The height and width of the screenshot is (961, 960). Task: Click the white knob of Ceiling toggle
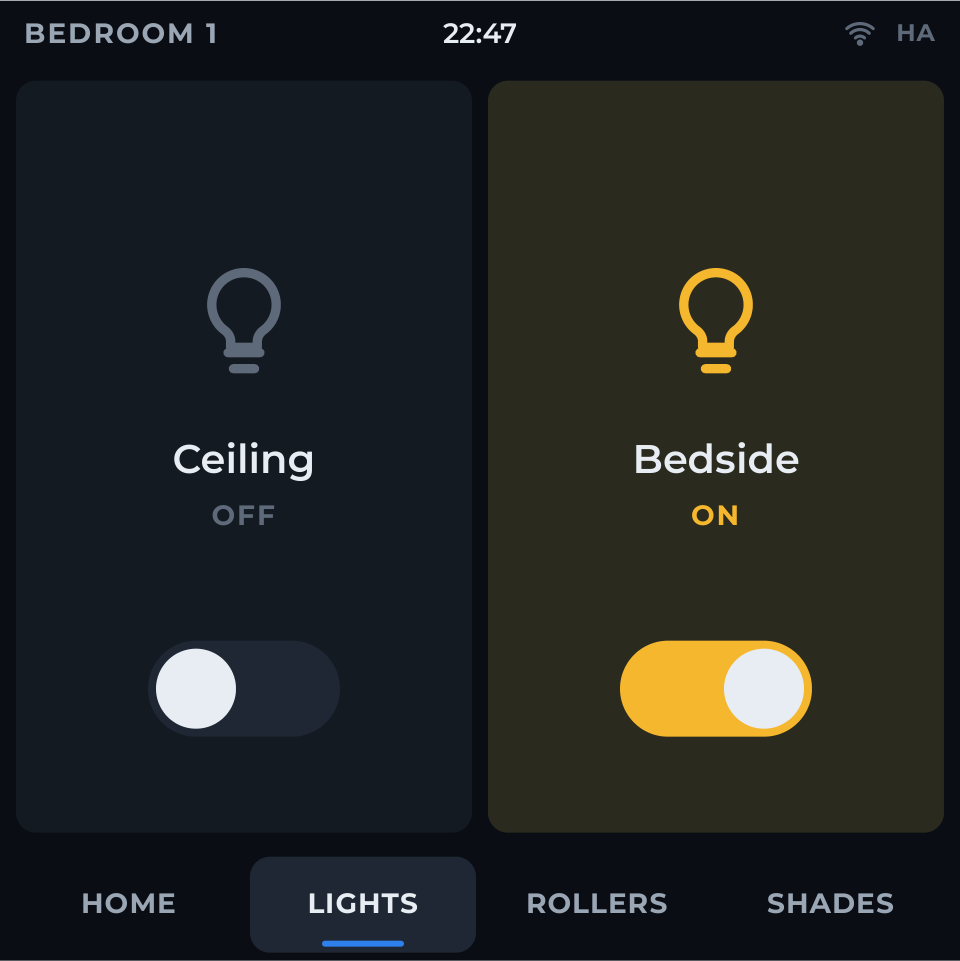pos(196,688)
